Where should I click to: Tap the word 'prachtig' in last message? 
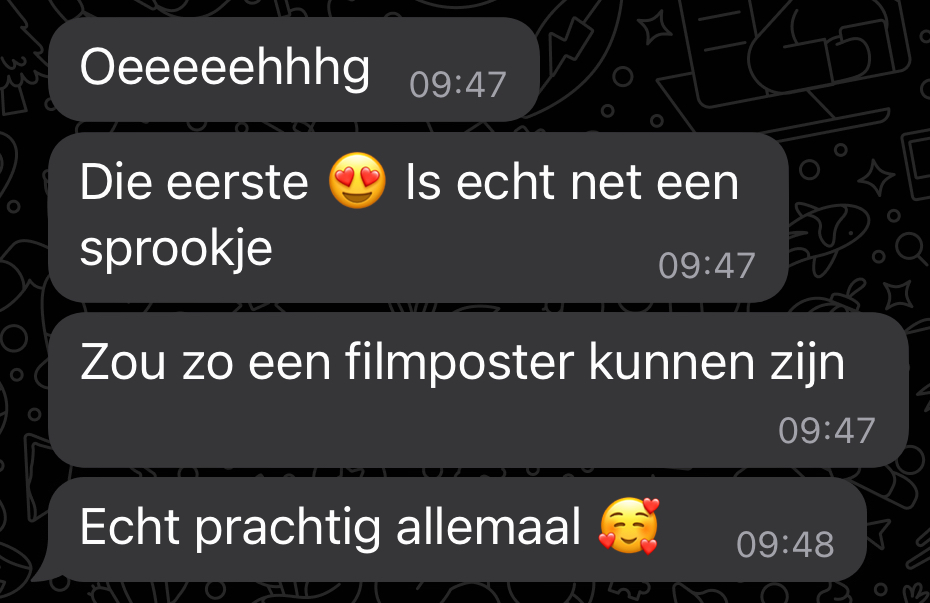[x=289, y=527]
